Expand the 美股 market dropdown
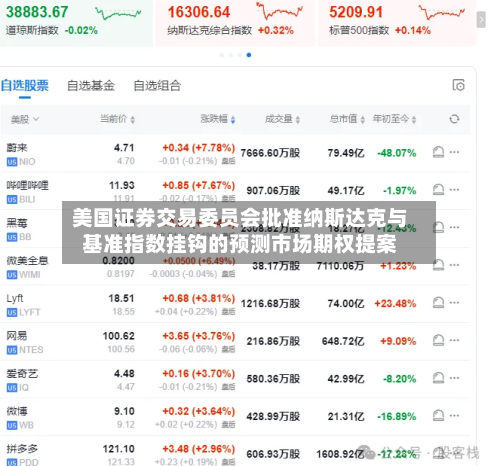 click(x=25, y=119)
